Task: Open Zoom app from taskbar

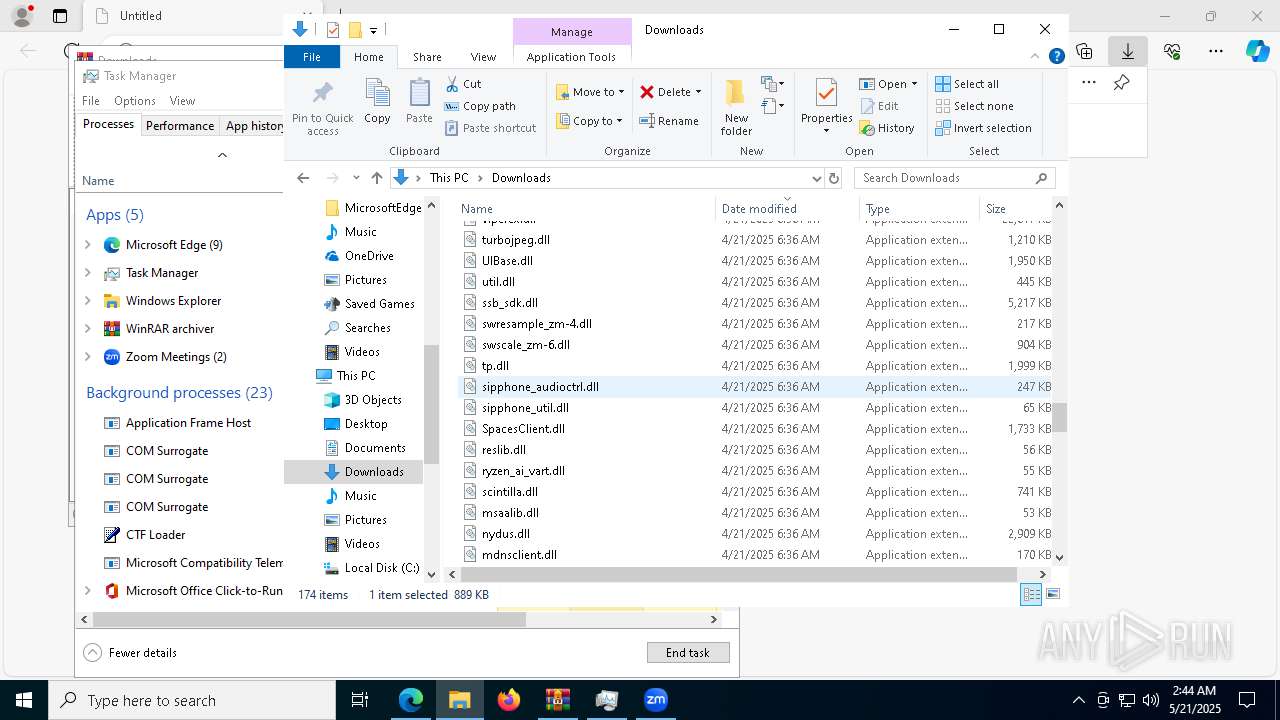Action: (x=656, y=700)
